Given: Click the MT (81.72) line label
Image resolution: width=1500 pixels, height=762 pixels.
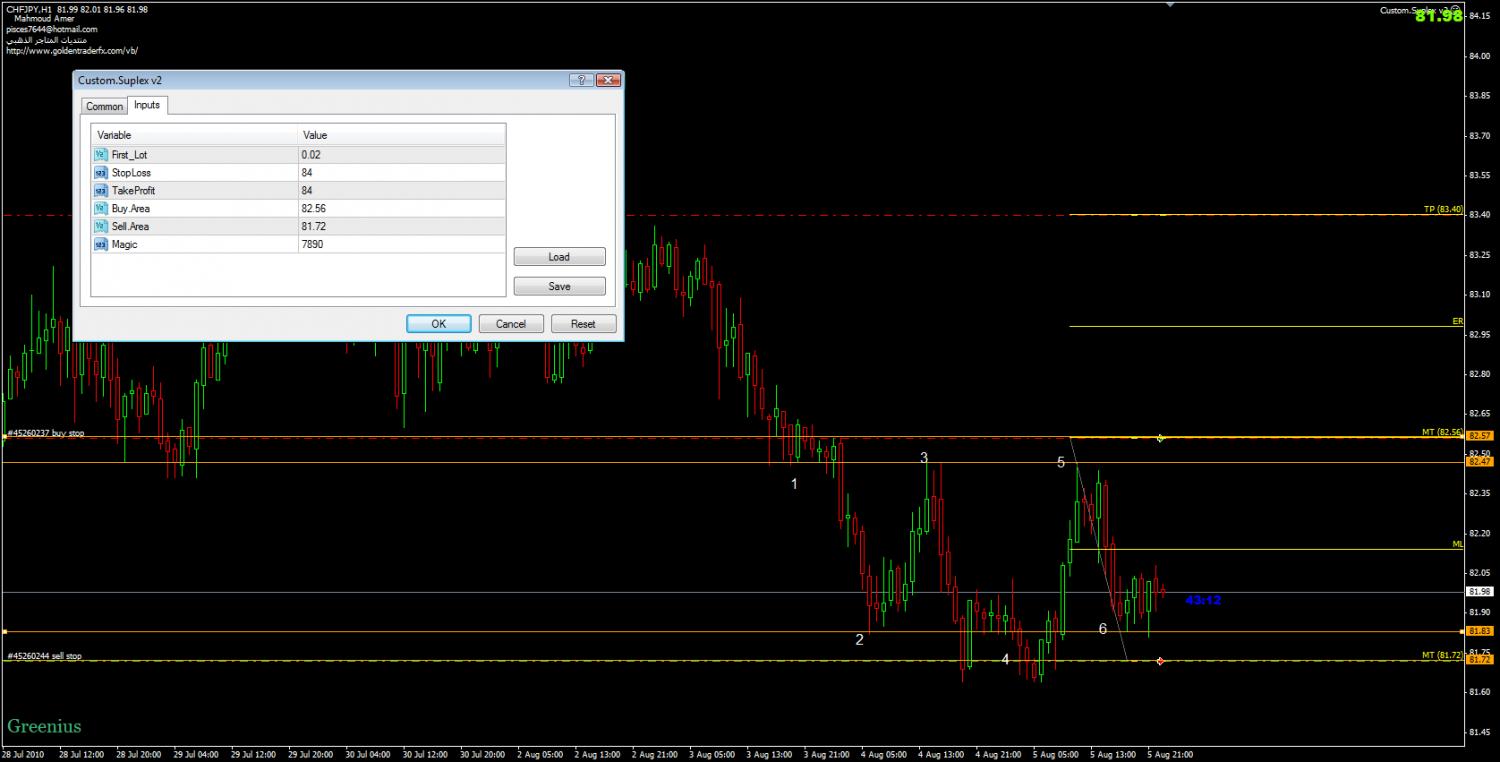Looking at the screenshot, I should pos(1443,655).
